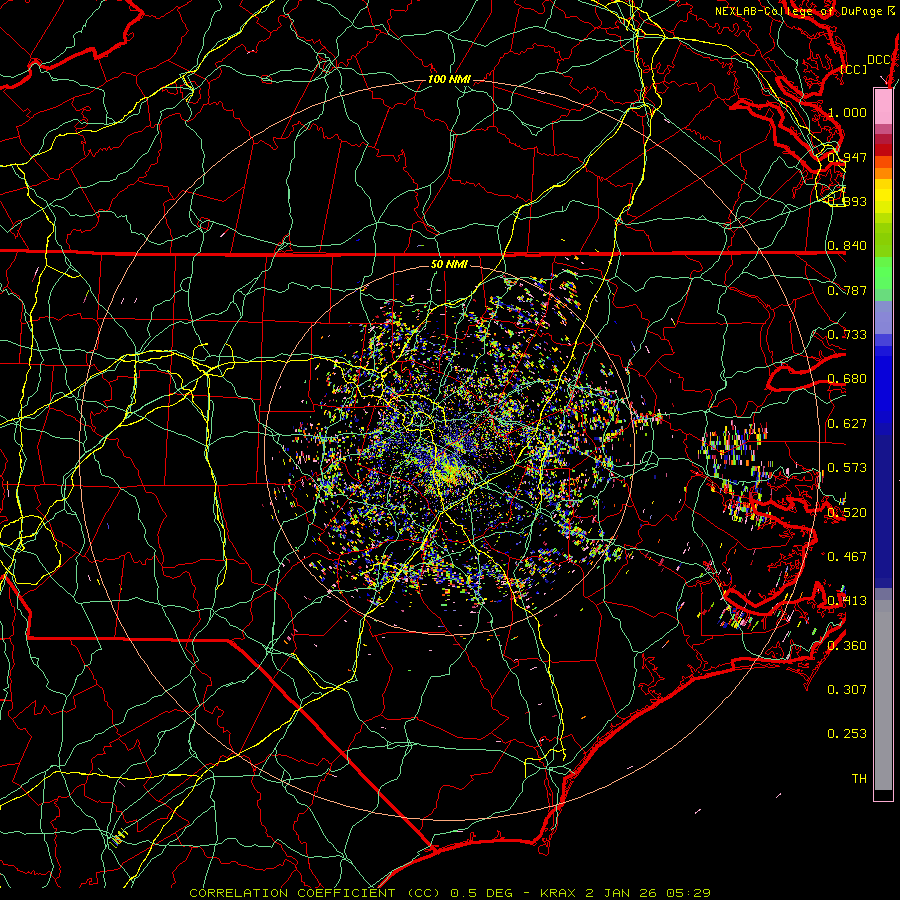900x900 pixels.
Task: Click the 0.787 scale value
Action: (x=847, y=290)
